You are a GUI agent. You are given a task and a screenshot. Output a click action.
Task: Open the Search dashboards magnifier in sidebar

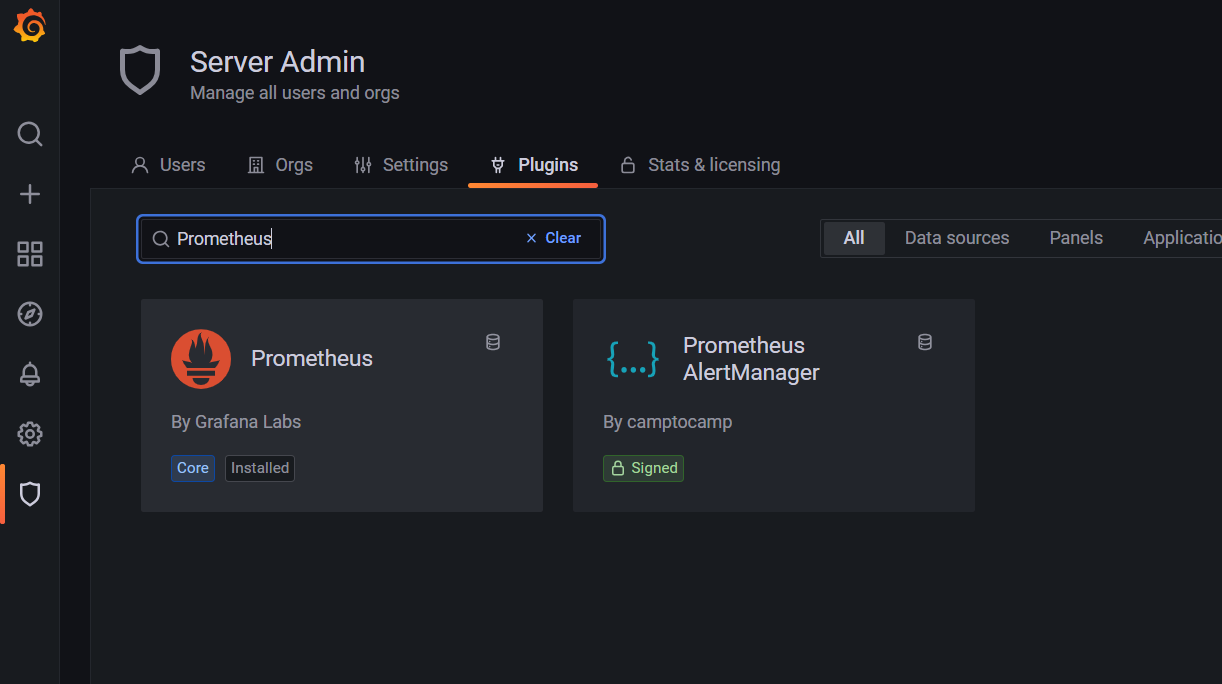pos(30,134)
